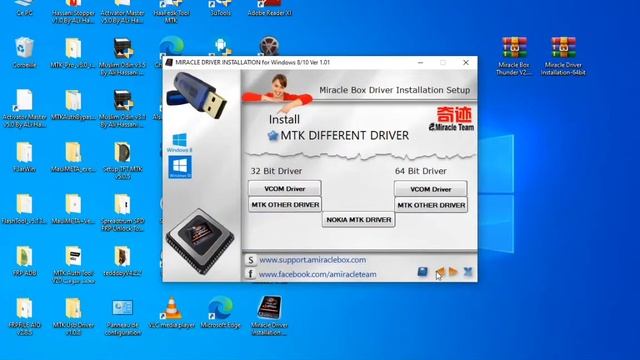Open the facebook.com/amiracleteam link

318,274
